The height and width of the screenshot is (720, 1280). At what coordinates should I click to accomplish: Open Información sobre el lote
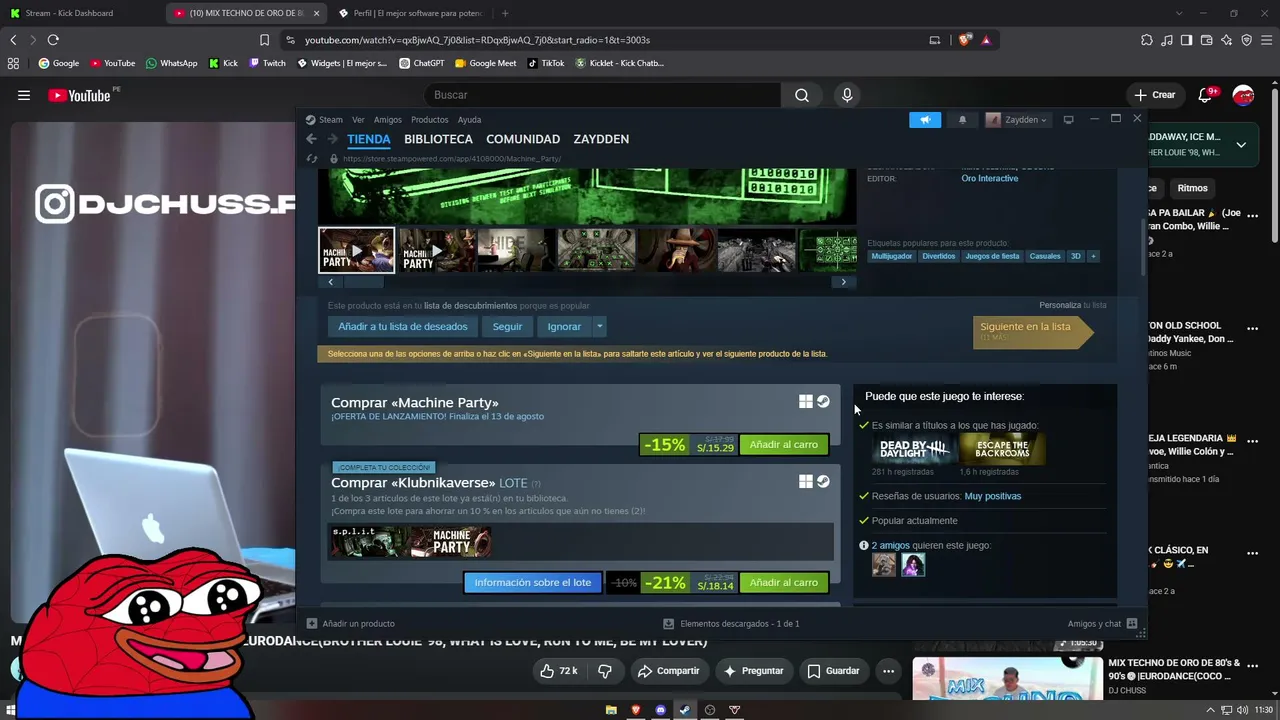point(533,583)
